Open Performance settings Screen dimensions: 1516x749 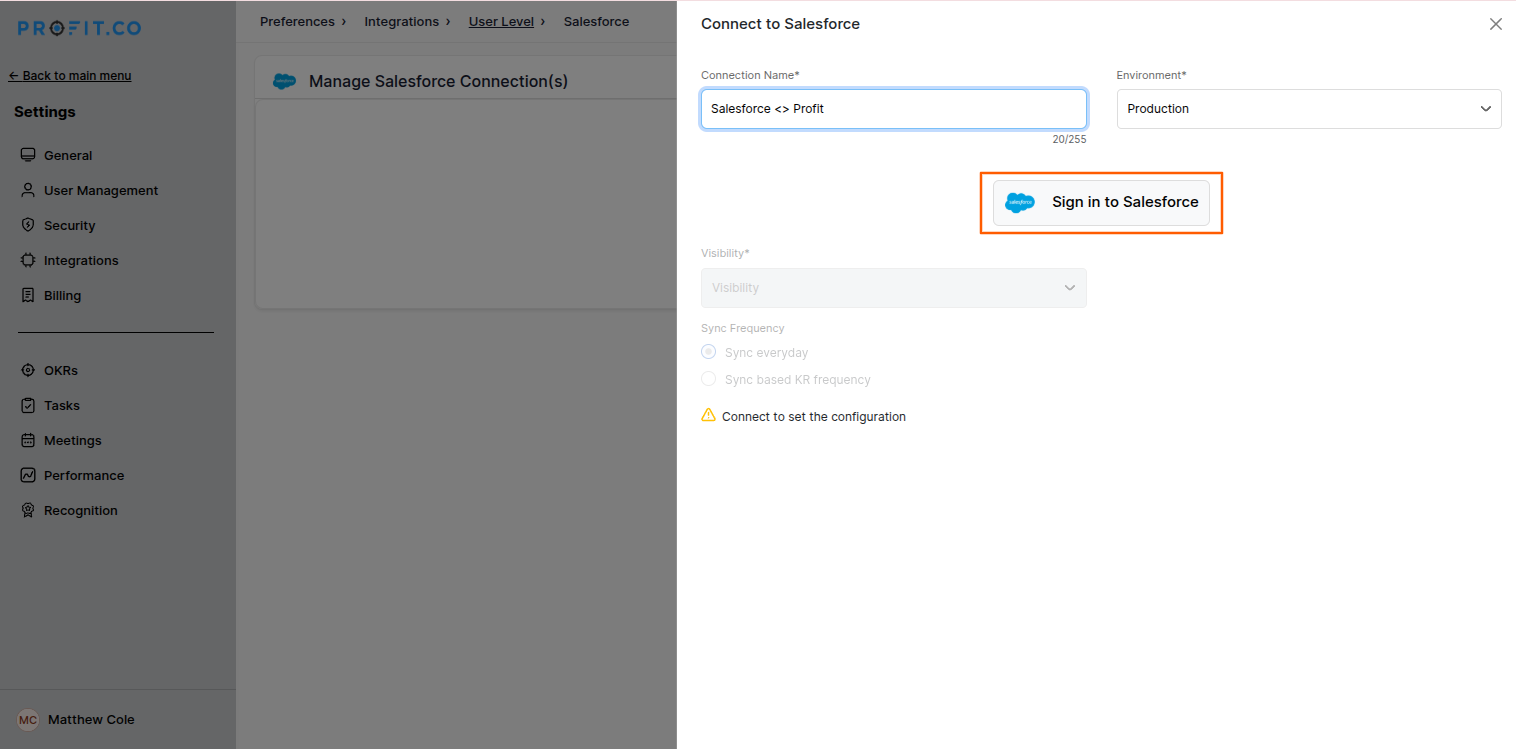(x=84, y=475)
